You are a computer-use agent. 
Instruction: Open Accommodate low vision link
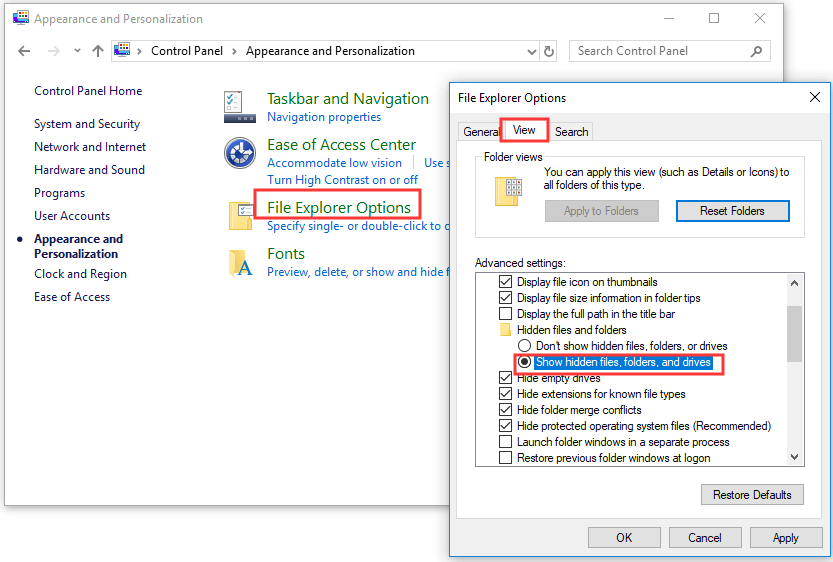tap(335, 163)
